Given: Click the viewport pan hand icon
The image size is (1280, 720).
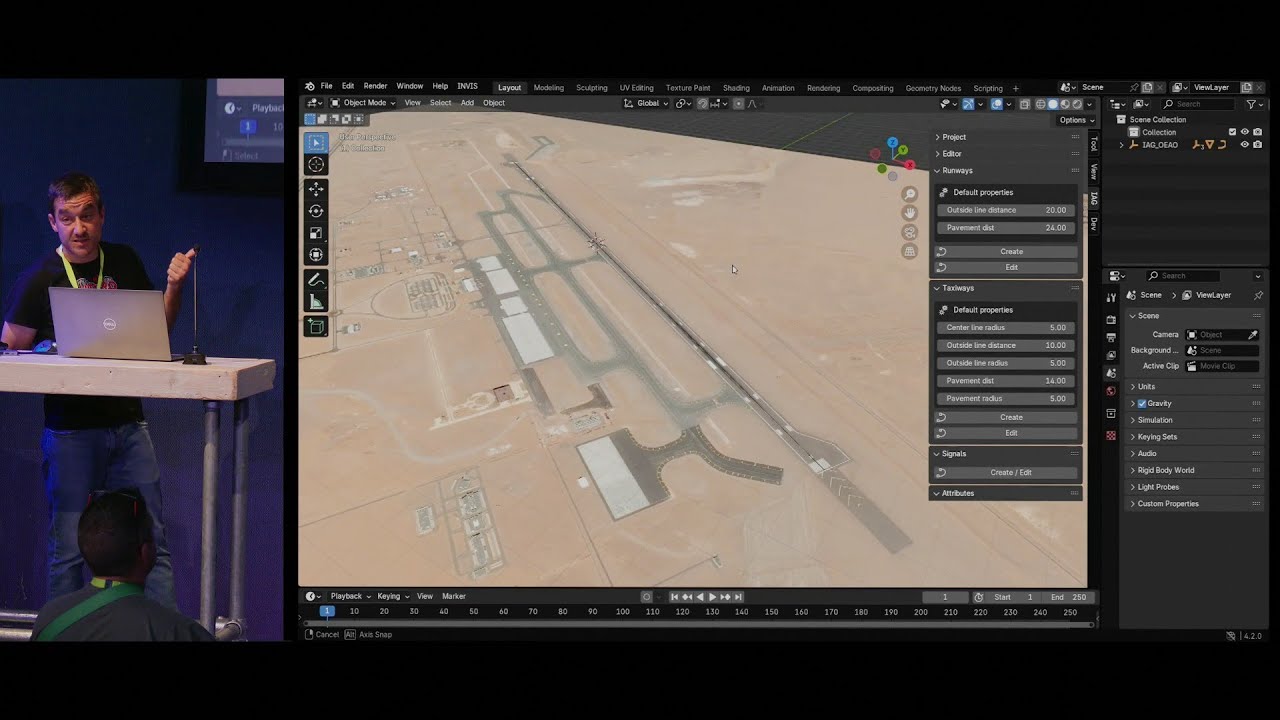Looking at the screenshot, I should tap(910, 213).
